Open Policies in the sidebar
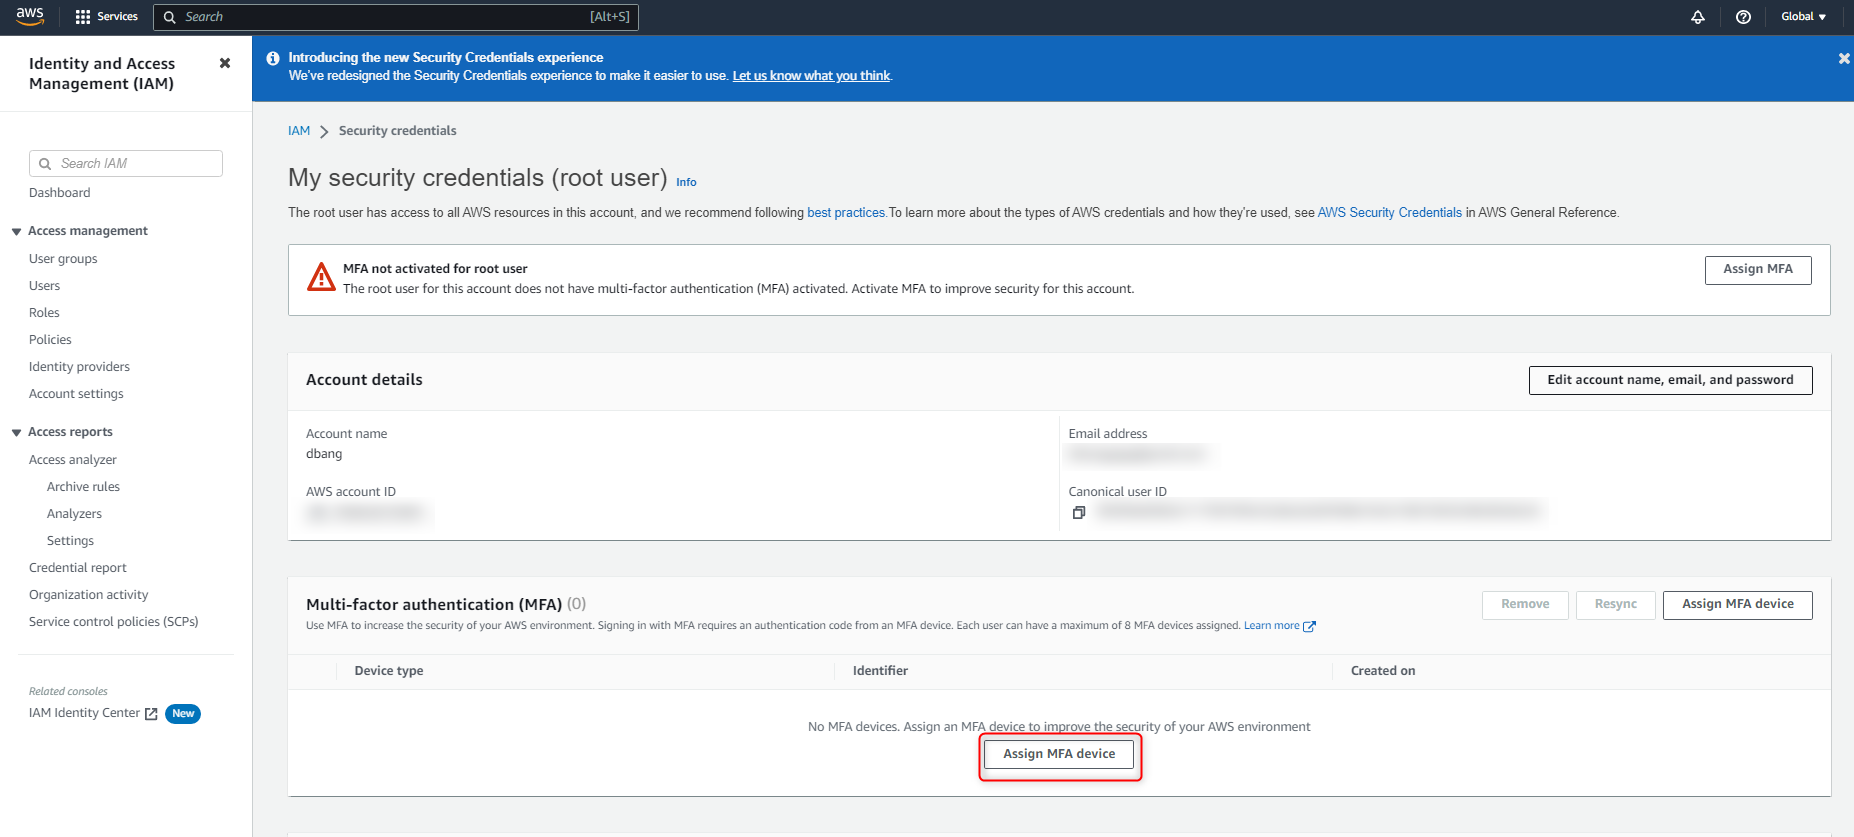The height and width of the screenshot is (837, 1854). pos(50,340)
